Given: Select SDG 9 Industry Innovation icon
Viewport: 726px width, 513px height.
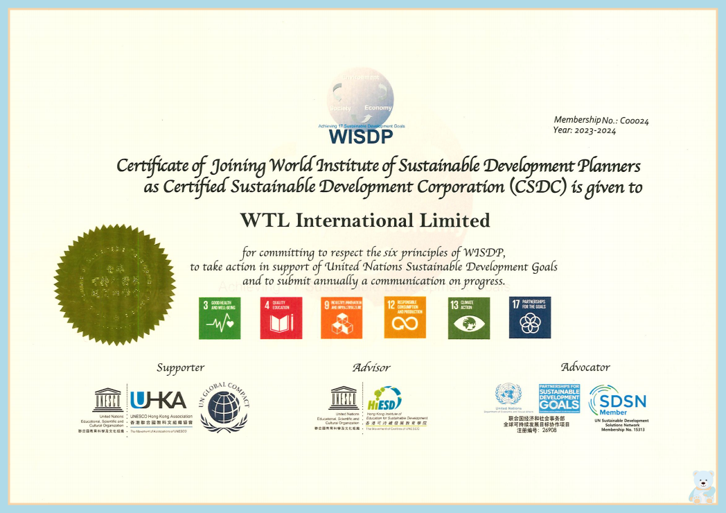Looking at the screenshot, I should (342, 318).
